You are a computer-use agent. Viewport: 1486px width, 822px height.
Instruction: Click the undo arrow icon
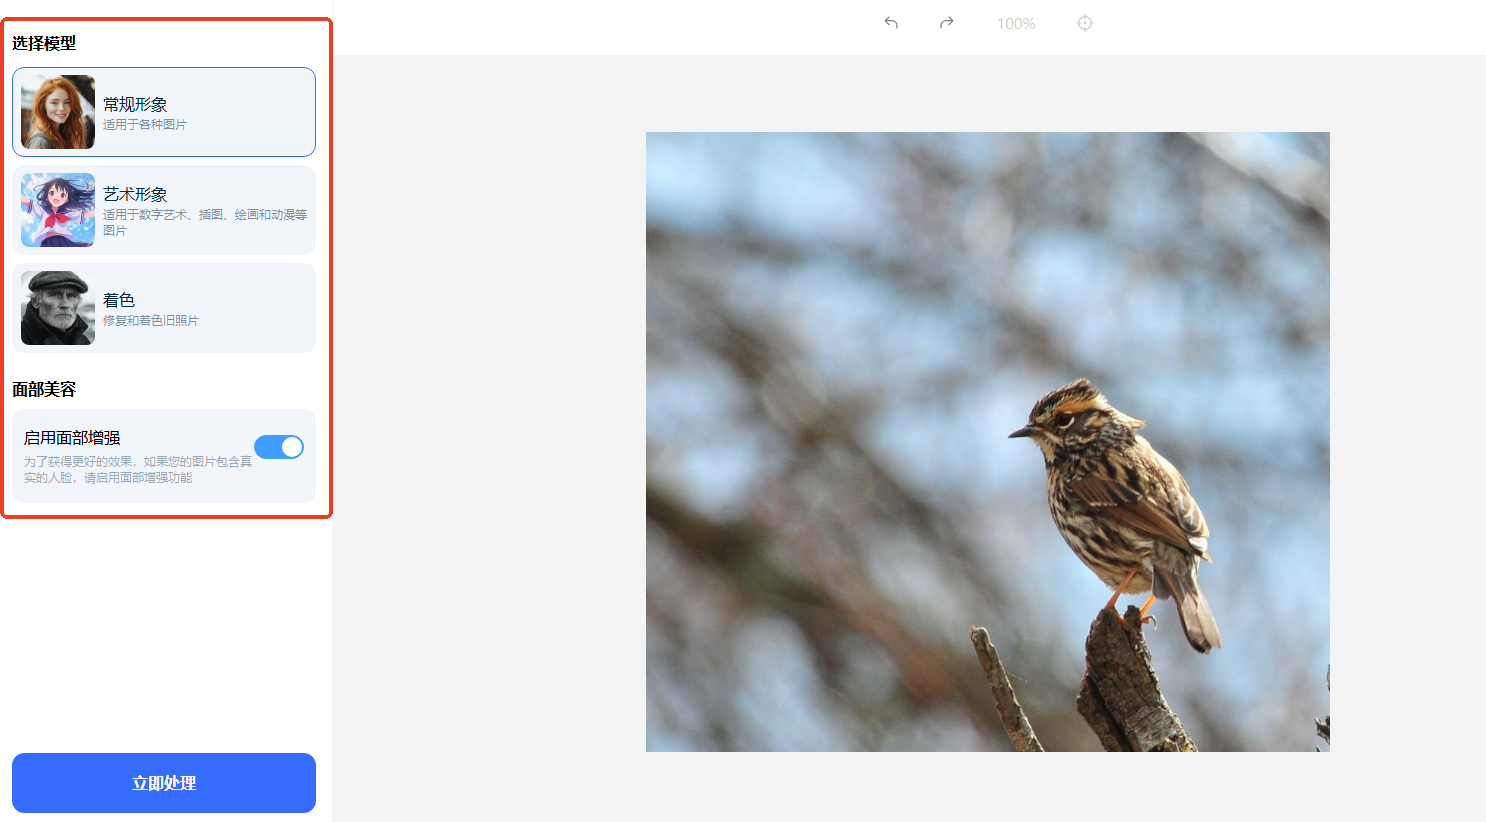891,23
